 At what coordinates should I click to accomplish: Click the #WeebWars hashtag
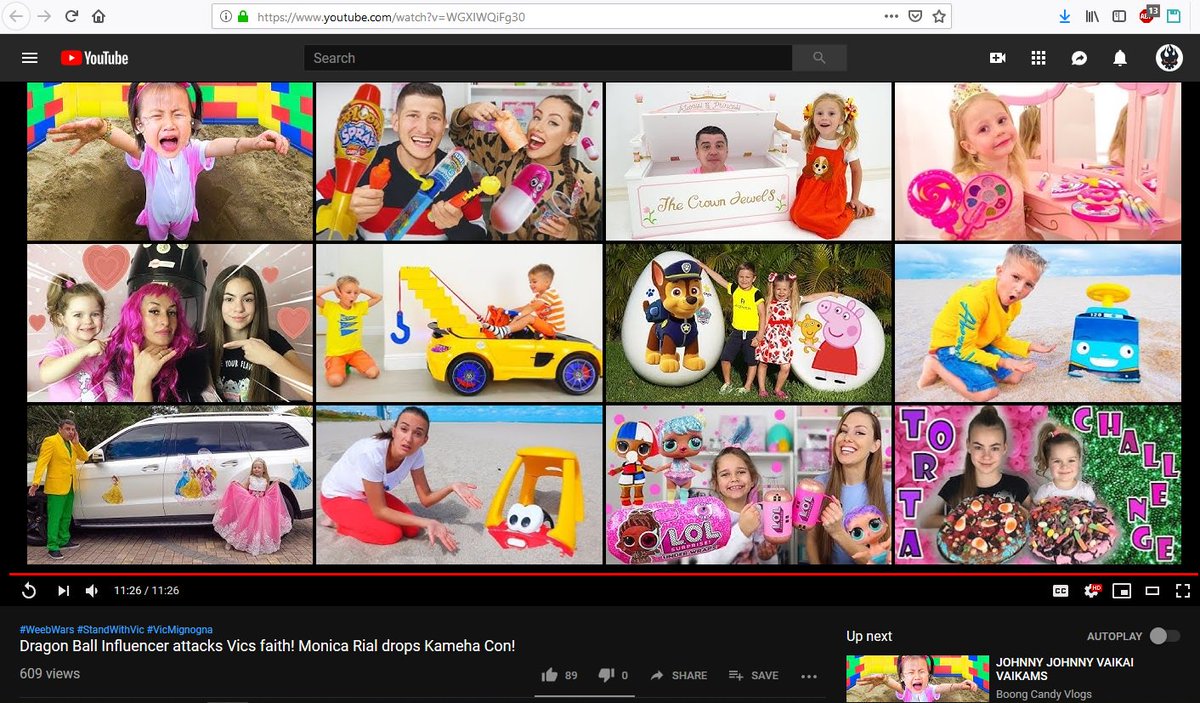pos(46,629)
